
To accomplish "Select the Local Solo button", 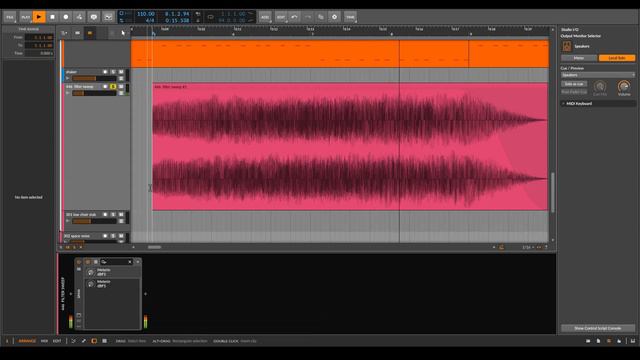I will pyautogui.click(x=617, y=58).
